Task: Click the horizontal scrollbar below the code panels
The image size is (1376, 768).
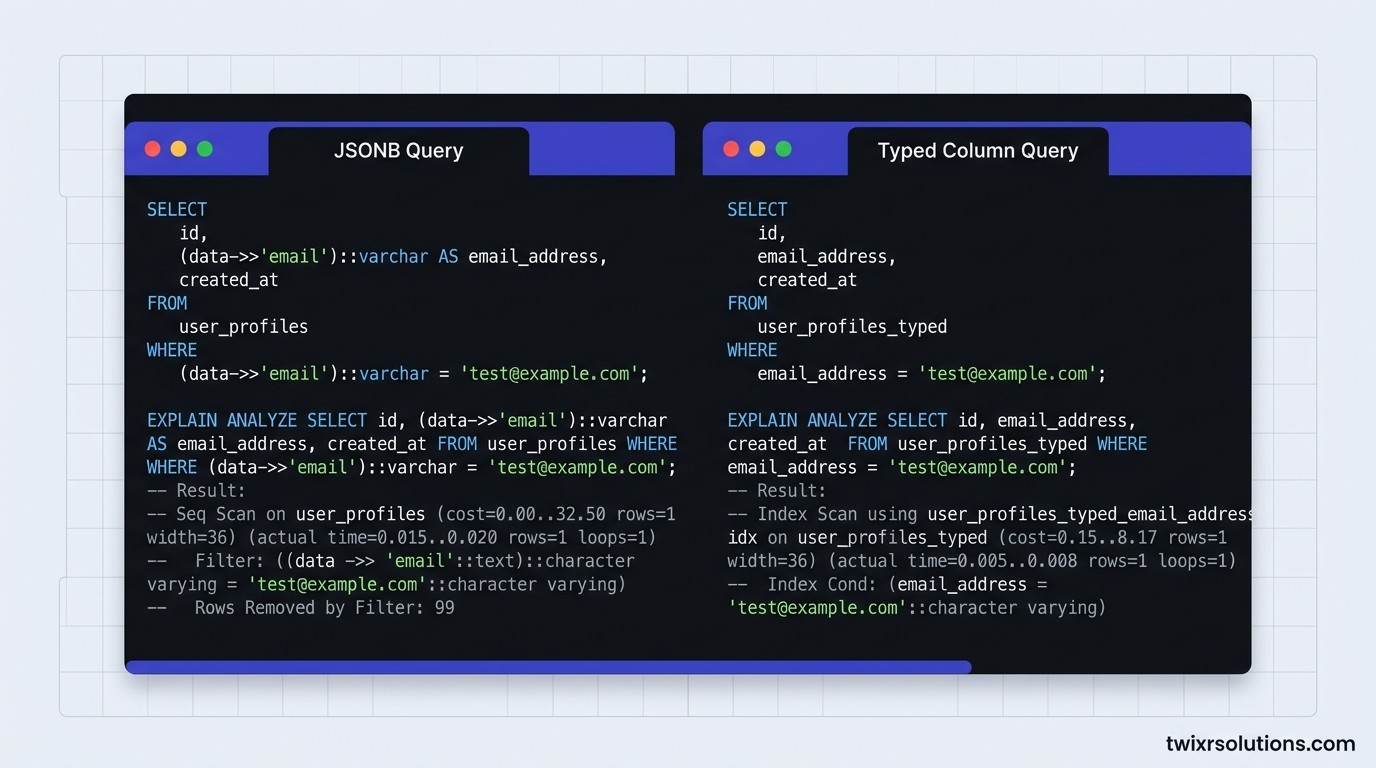Action: [x=548, y=667]
